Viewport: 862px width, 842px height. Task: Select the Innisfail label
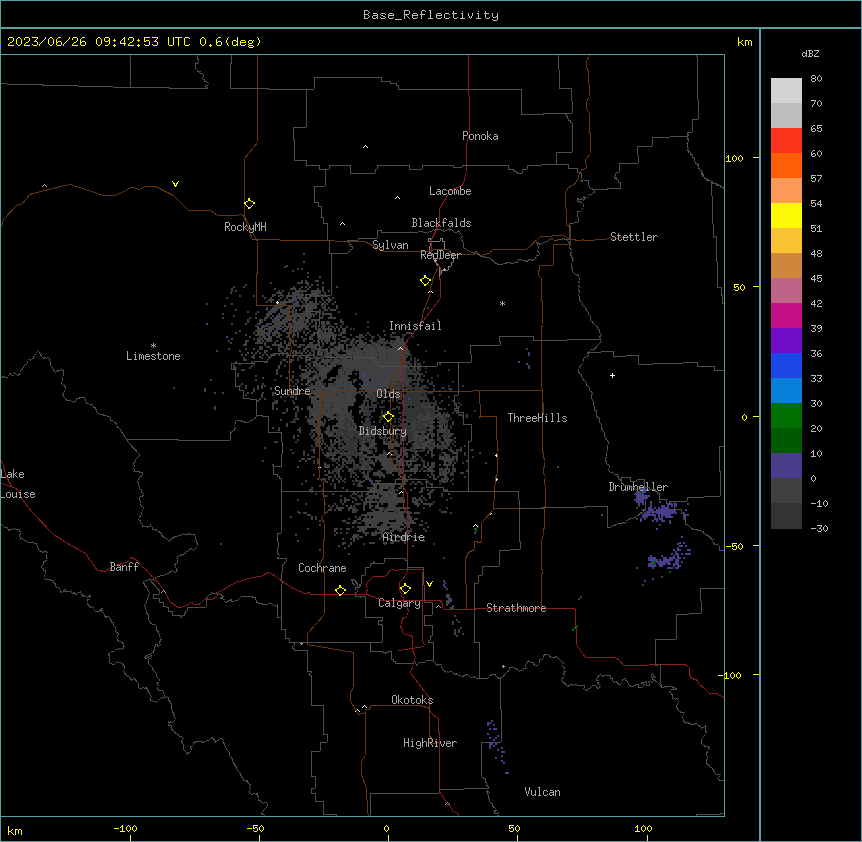tap(415, 326)
